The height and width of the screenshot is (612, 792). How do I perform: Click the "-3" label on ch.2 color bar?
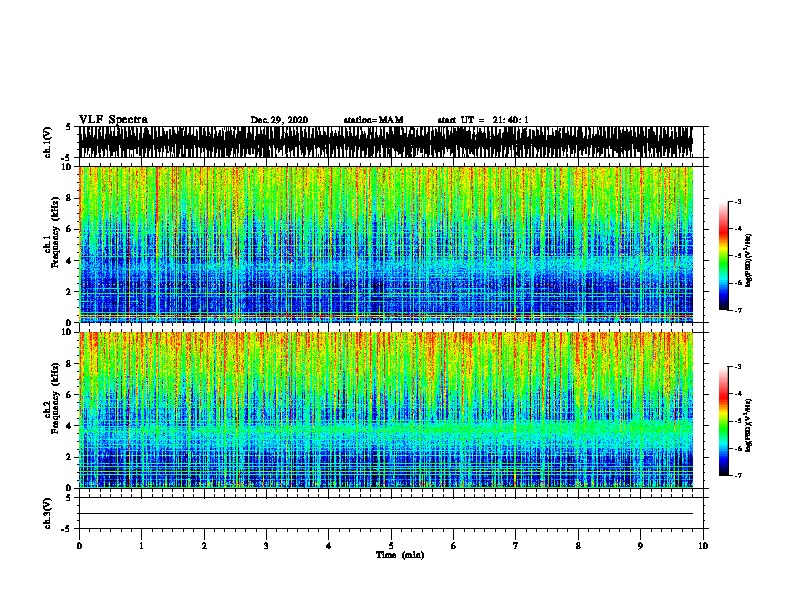pos(737,367)
